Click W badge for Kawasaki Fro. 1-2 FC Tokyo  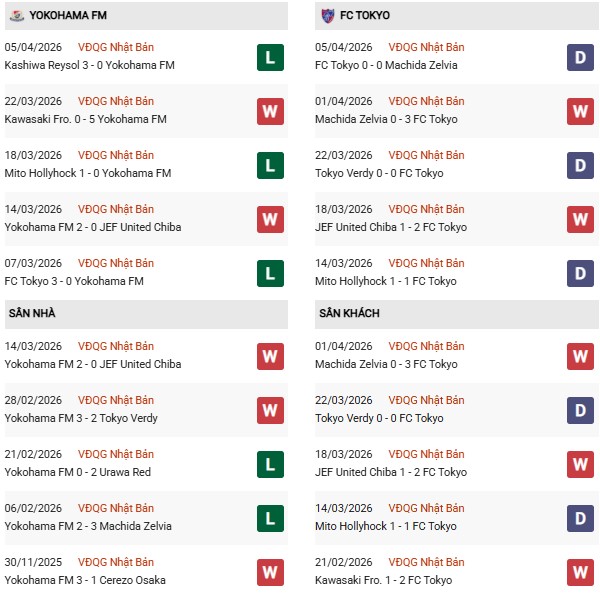coord(580,572)
